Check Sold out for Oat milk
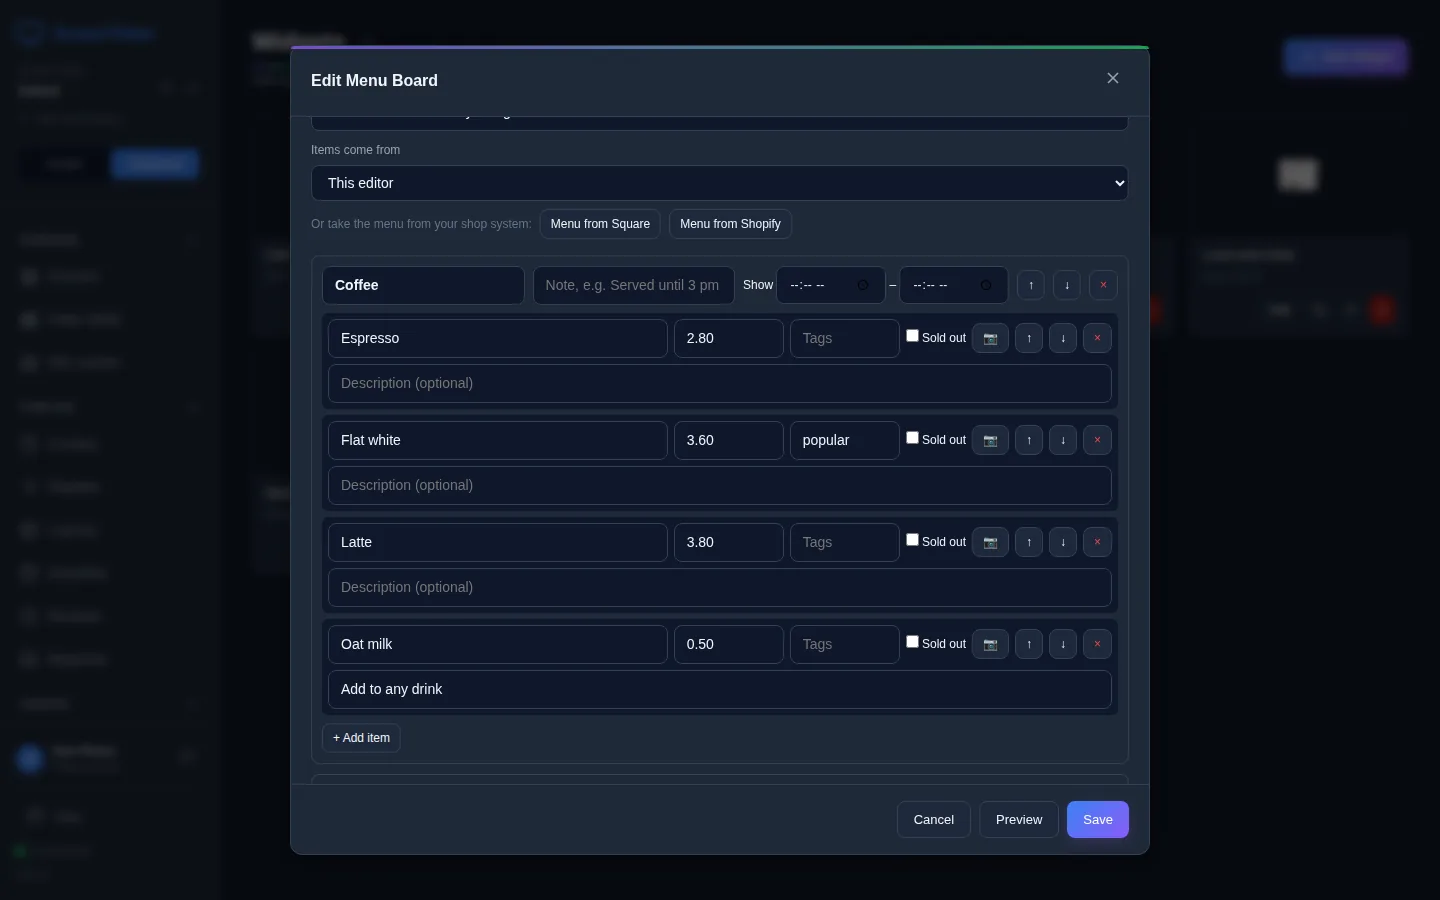1440x900 pixels. click(912, 642)
